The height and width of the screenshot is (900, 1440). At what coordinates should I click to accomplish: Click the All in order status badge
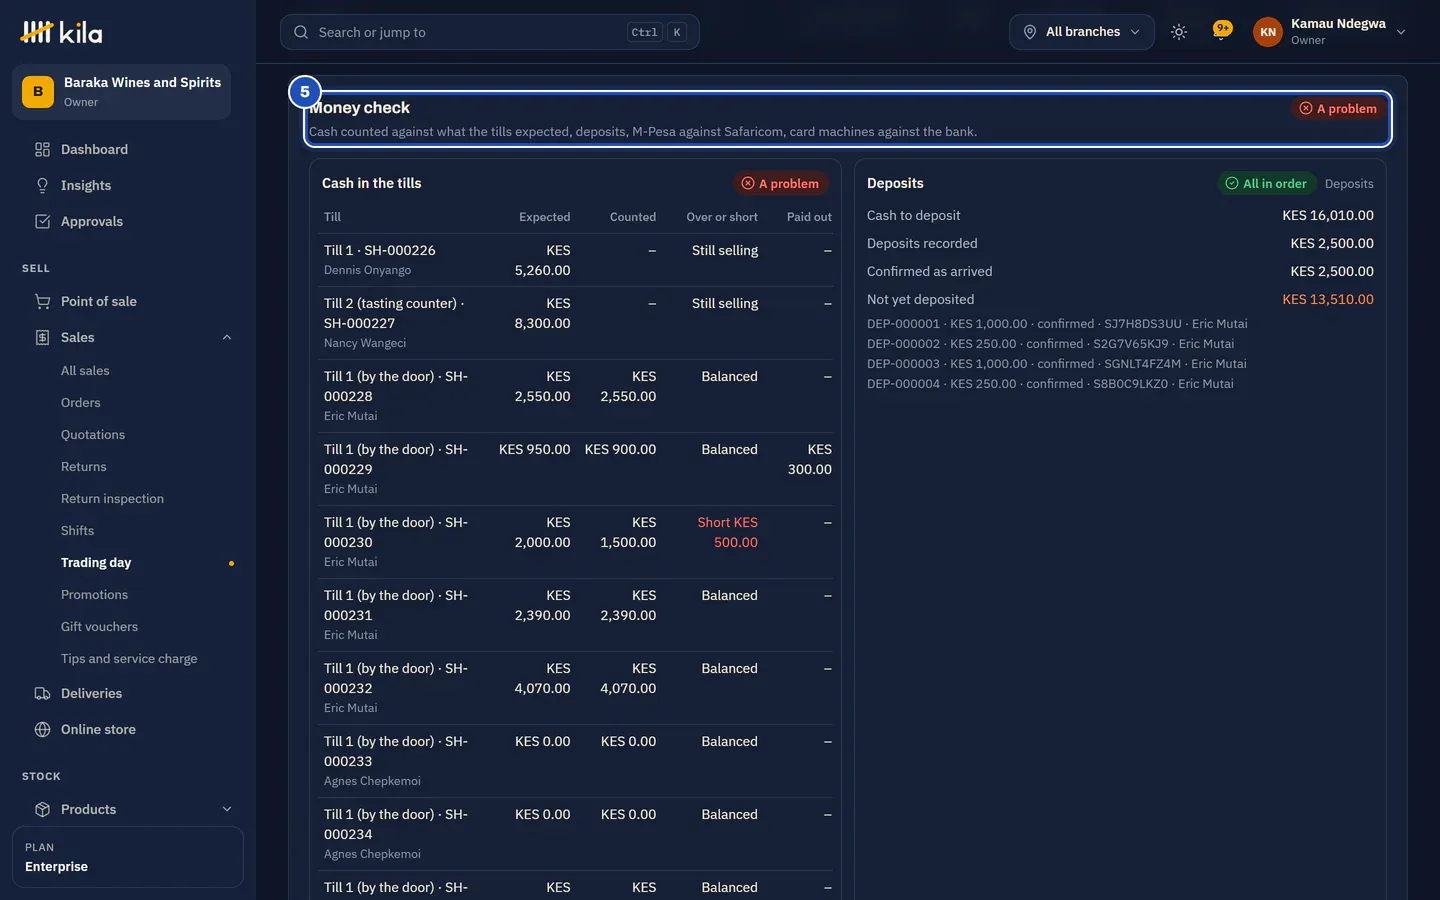click(1267, 184)
